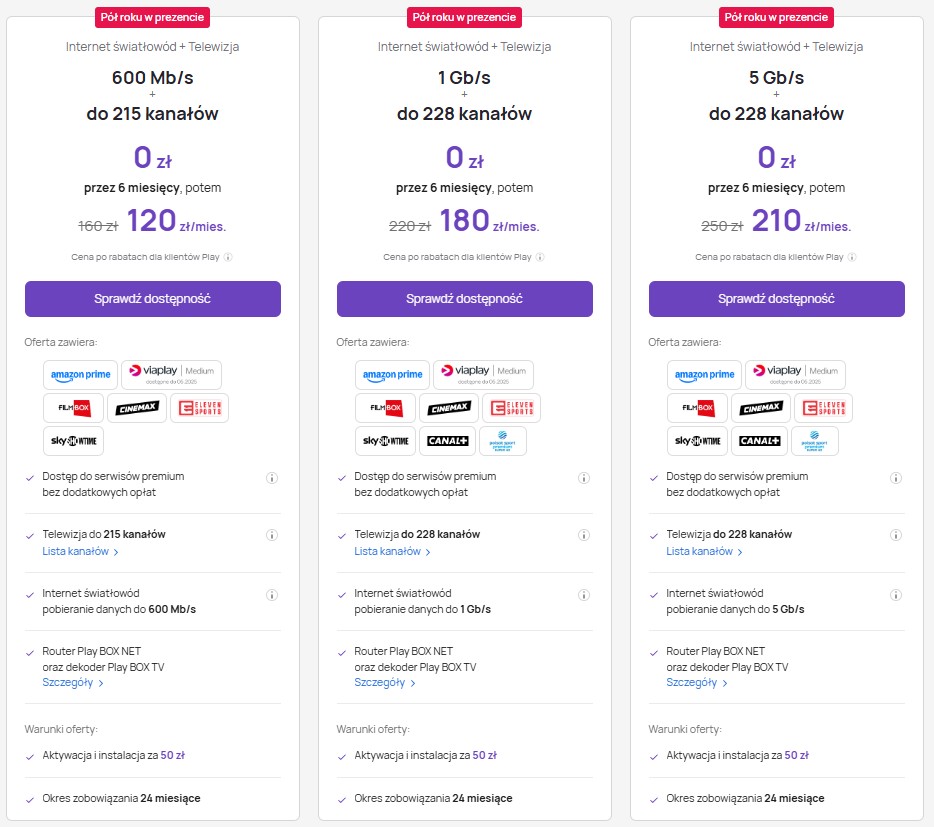Image resolution: width=934 pixels, height=827 pixels.
Task: Show info for Internet światłowód 1 Gb/s
Action: [584, 595]
